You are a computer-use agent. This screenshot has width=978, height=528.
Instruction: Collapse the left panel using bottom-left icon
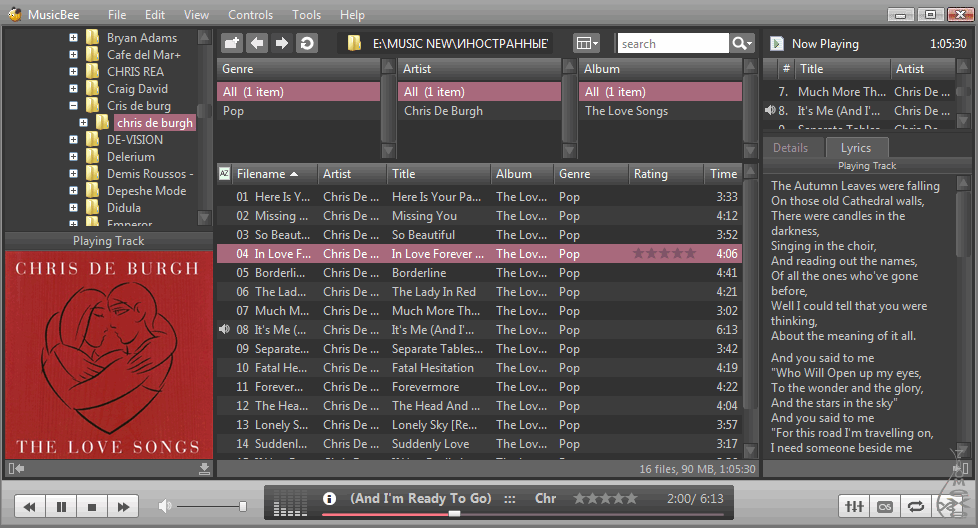coord(16,468)
